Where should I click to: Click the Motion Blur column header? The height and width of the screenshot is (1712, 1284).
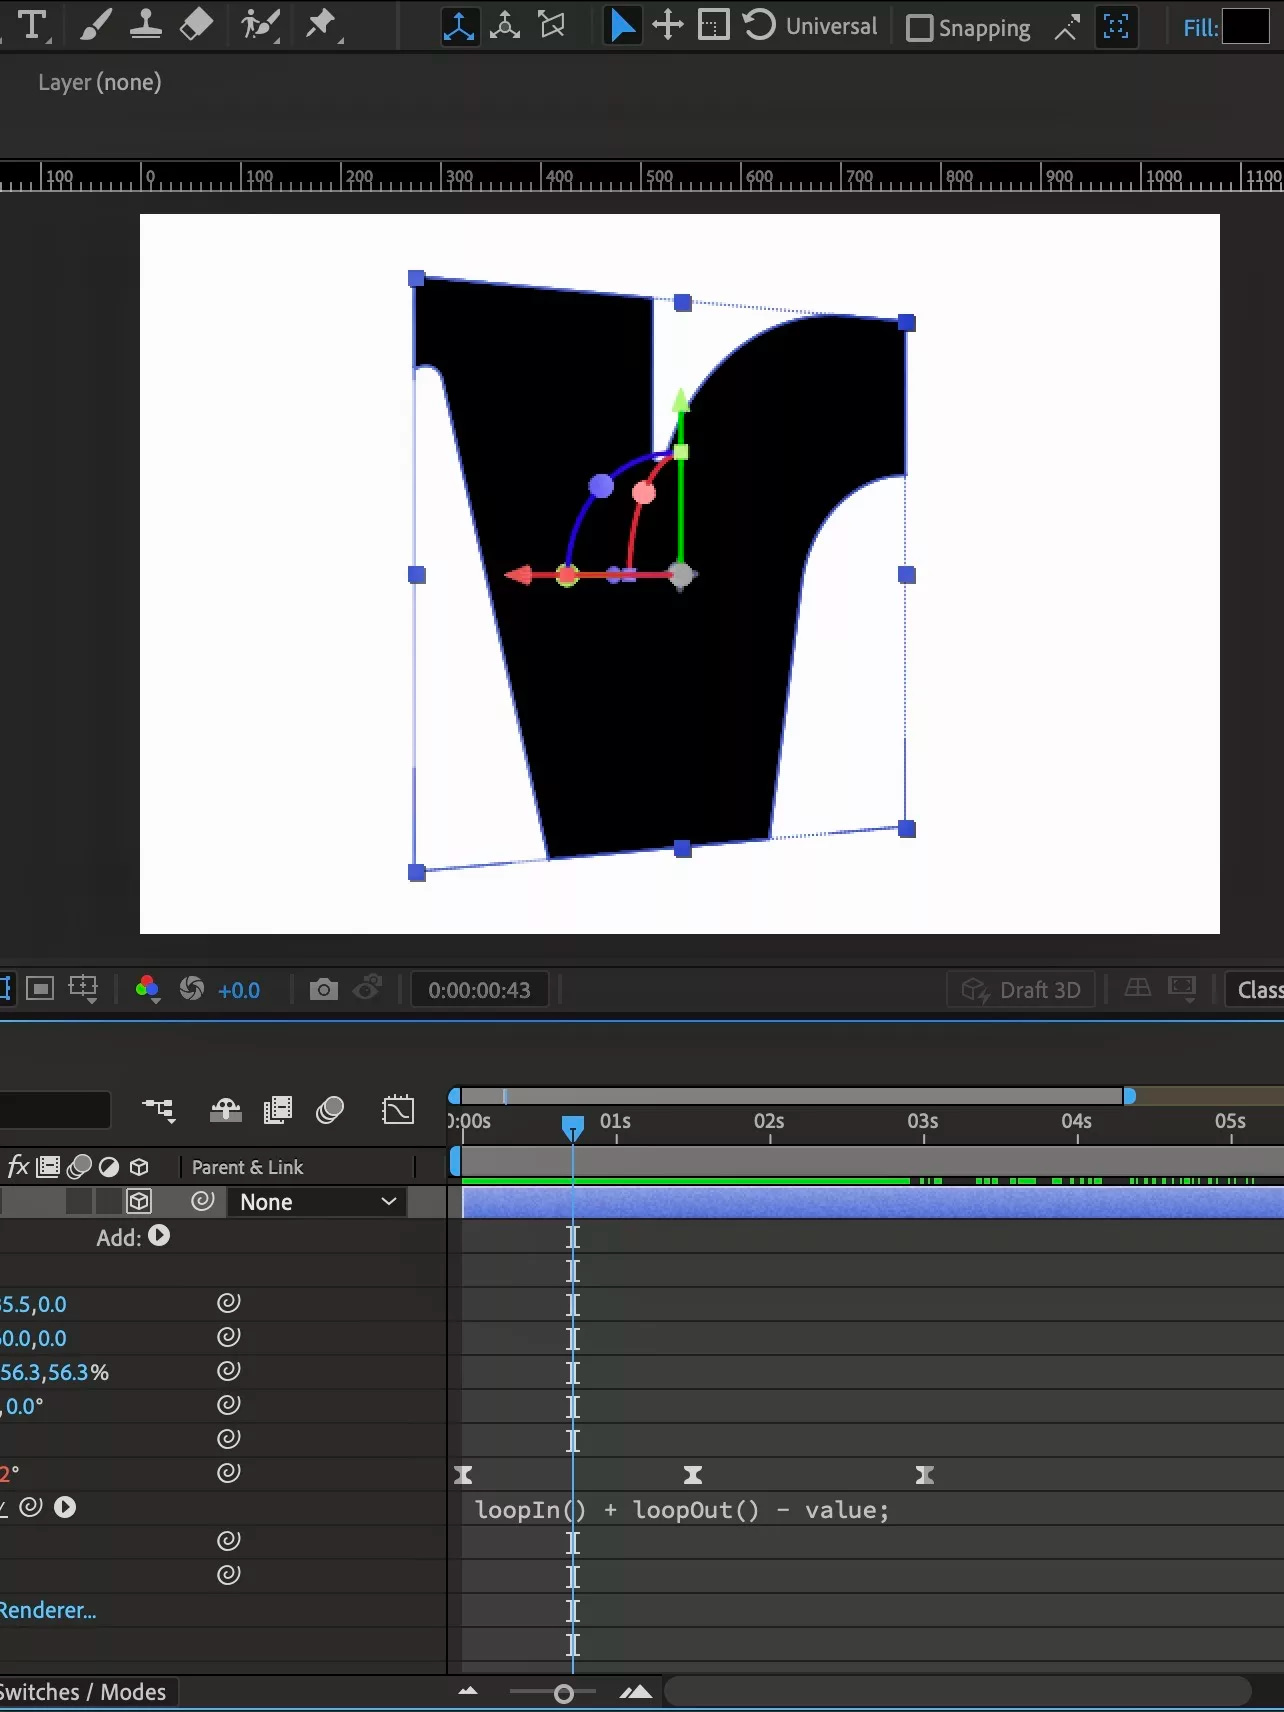coord(80,1166)
